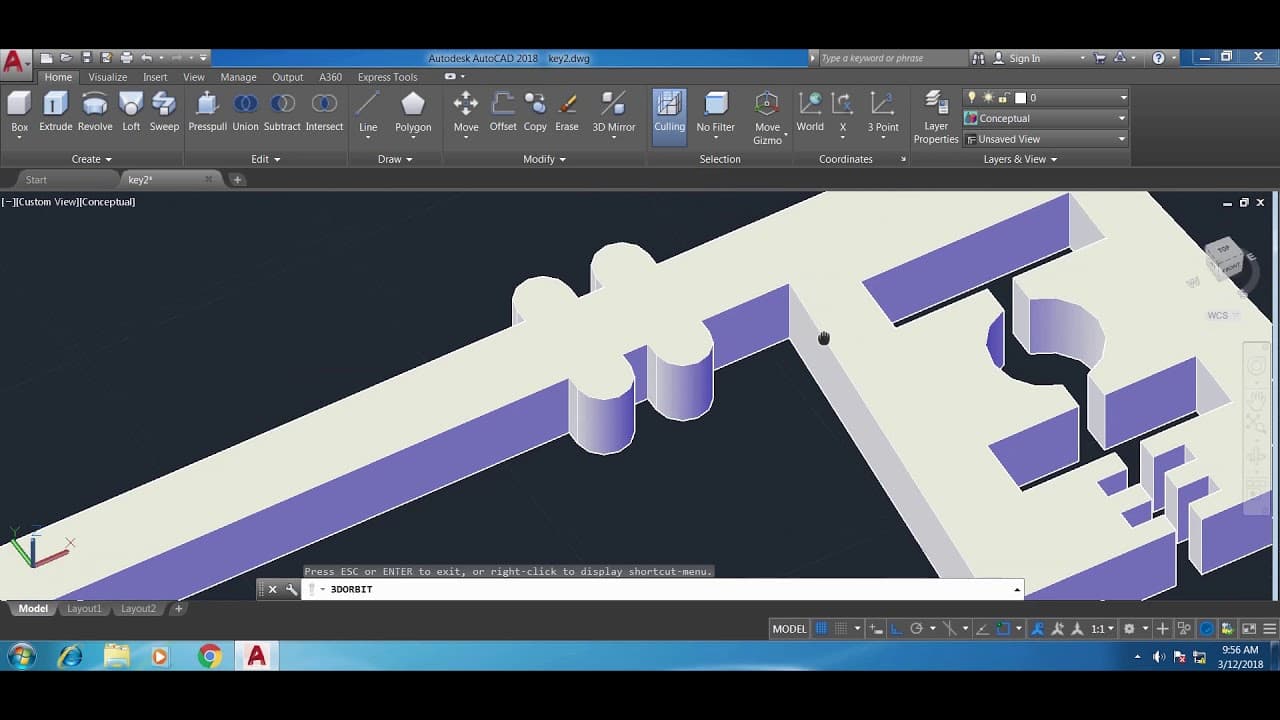
Task: Click the Sign In link
Action: click(x=1024, y=58)
